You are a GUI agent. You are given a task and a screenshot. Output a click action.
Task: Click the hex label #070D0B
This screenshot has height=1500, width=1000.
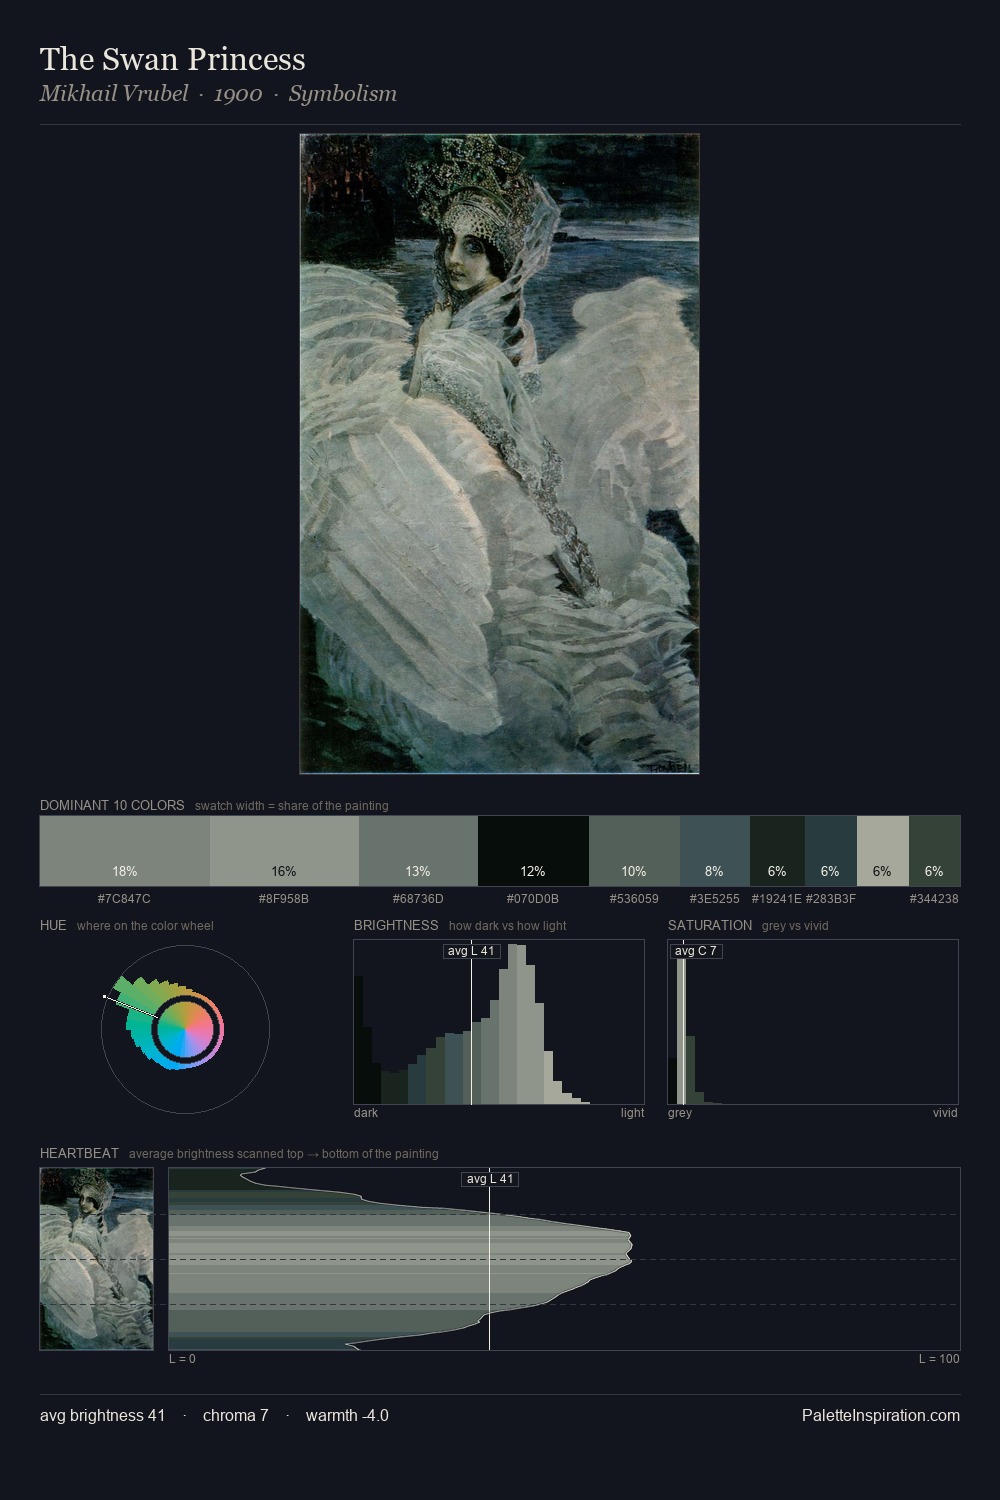pyautogui.click(x=533, y=899)
